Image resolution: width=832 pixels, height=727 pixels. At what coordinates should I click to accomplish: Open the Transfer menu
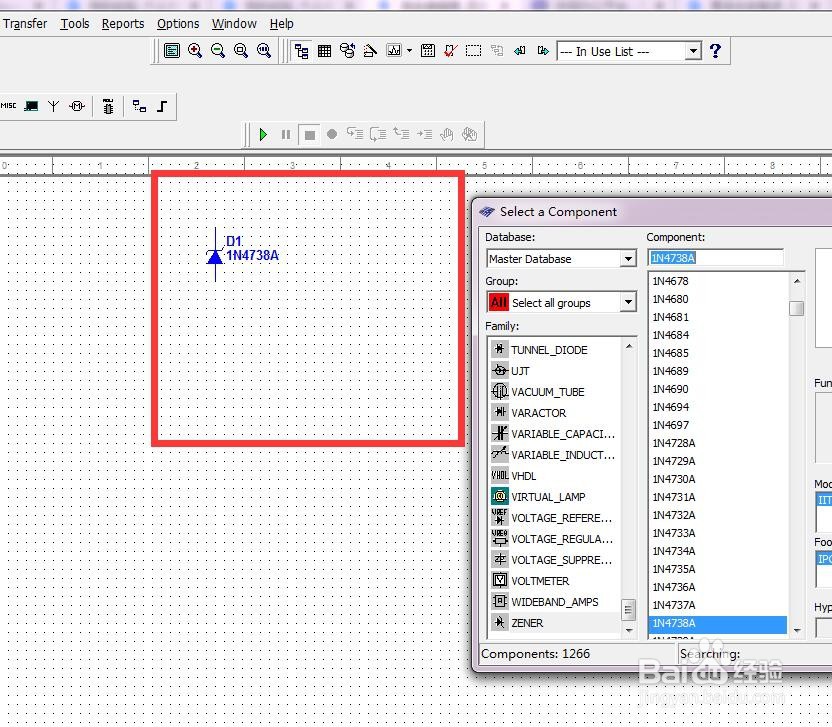click(x=24, y=24)
